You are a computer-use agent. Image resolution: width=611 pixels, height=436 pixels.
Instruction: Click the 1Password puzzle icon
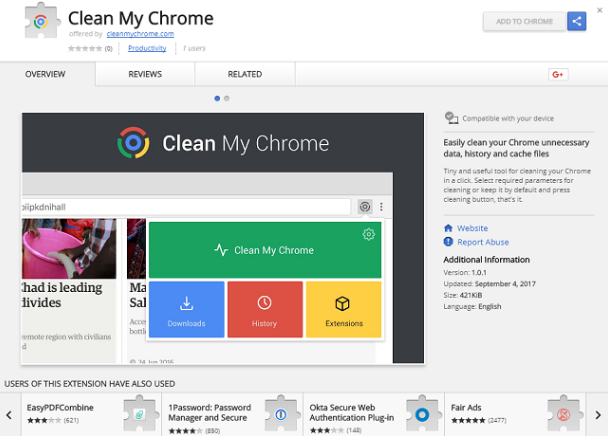281,413
